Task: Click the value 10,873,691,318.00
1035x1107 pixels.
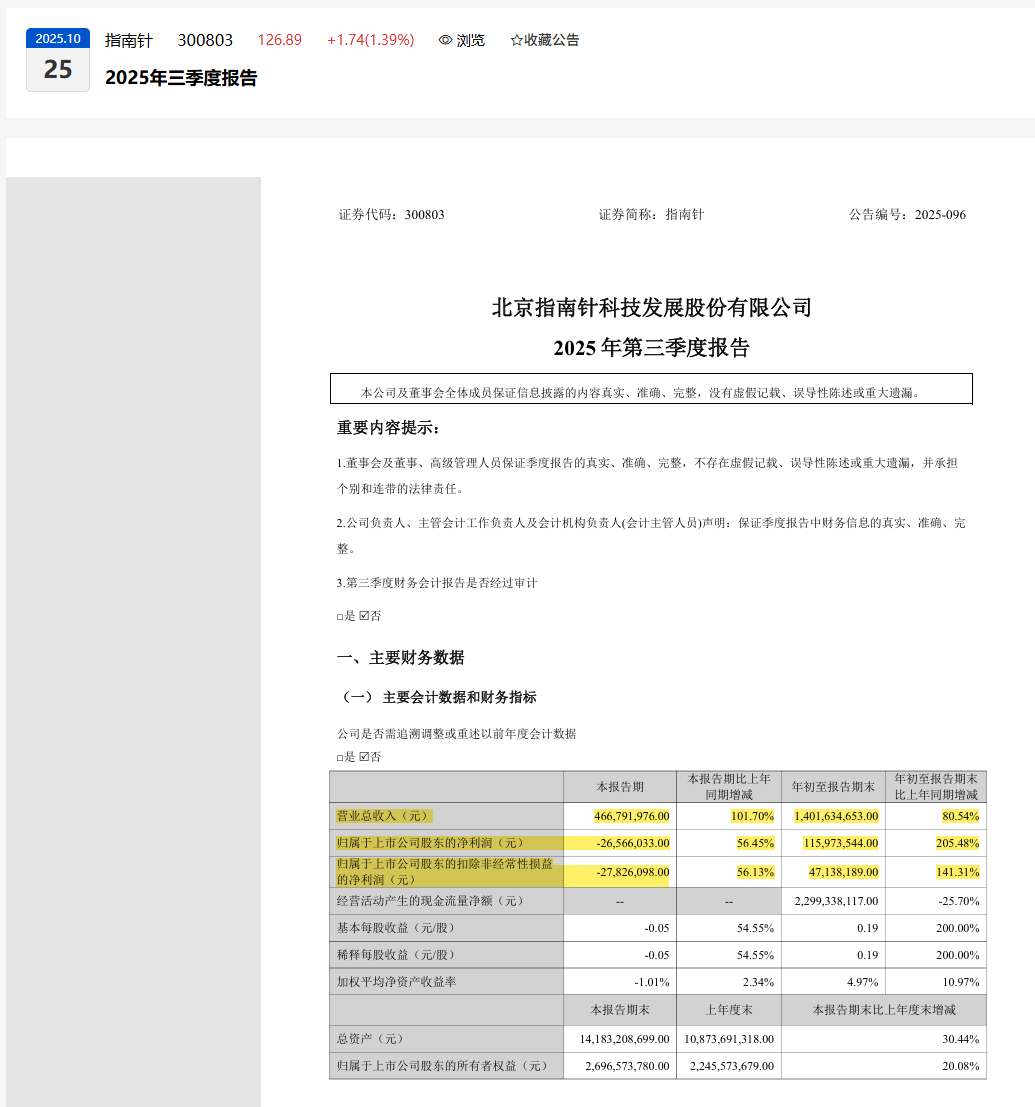Action: point(729,1039)
